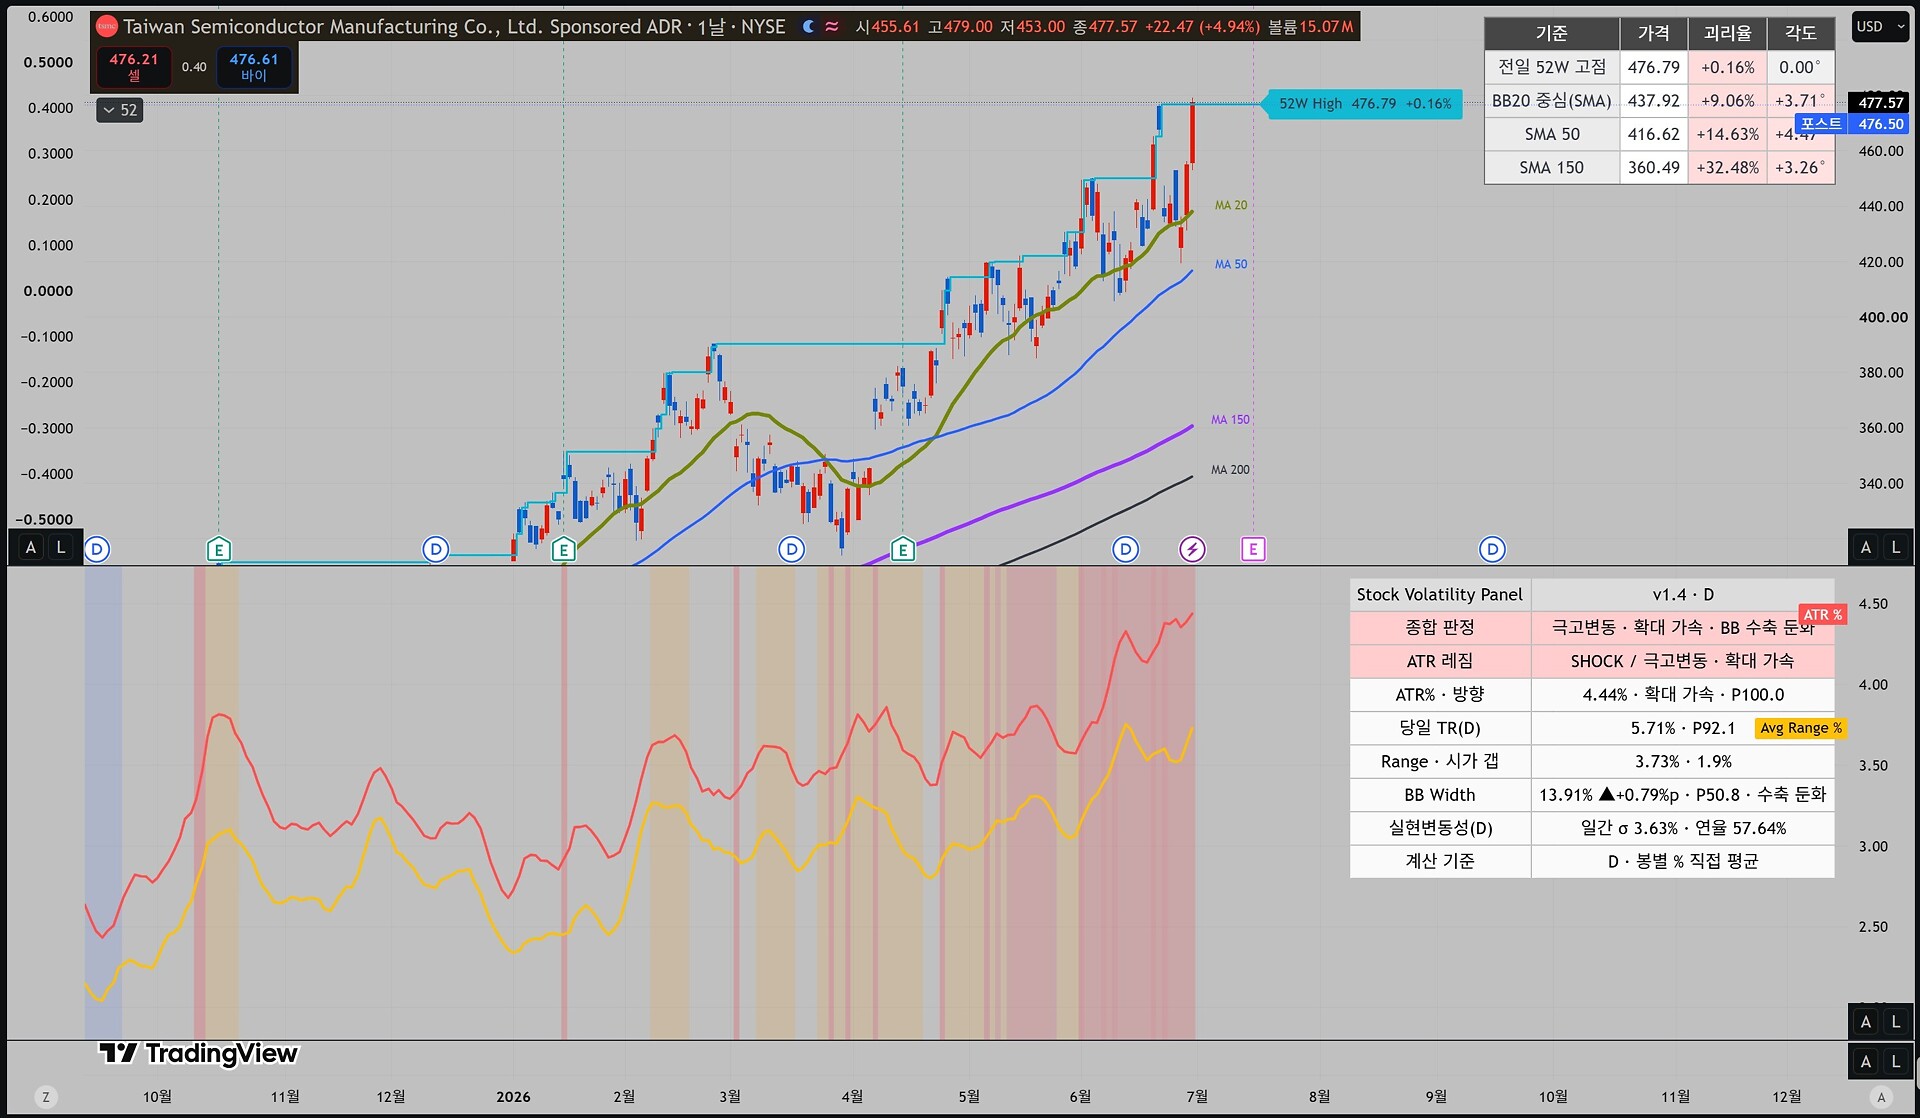The height and width of the screenshot is (1118, 1920).
Task: Click the 437.92 price cell
Action: point(1654,101)
